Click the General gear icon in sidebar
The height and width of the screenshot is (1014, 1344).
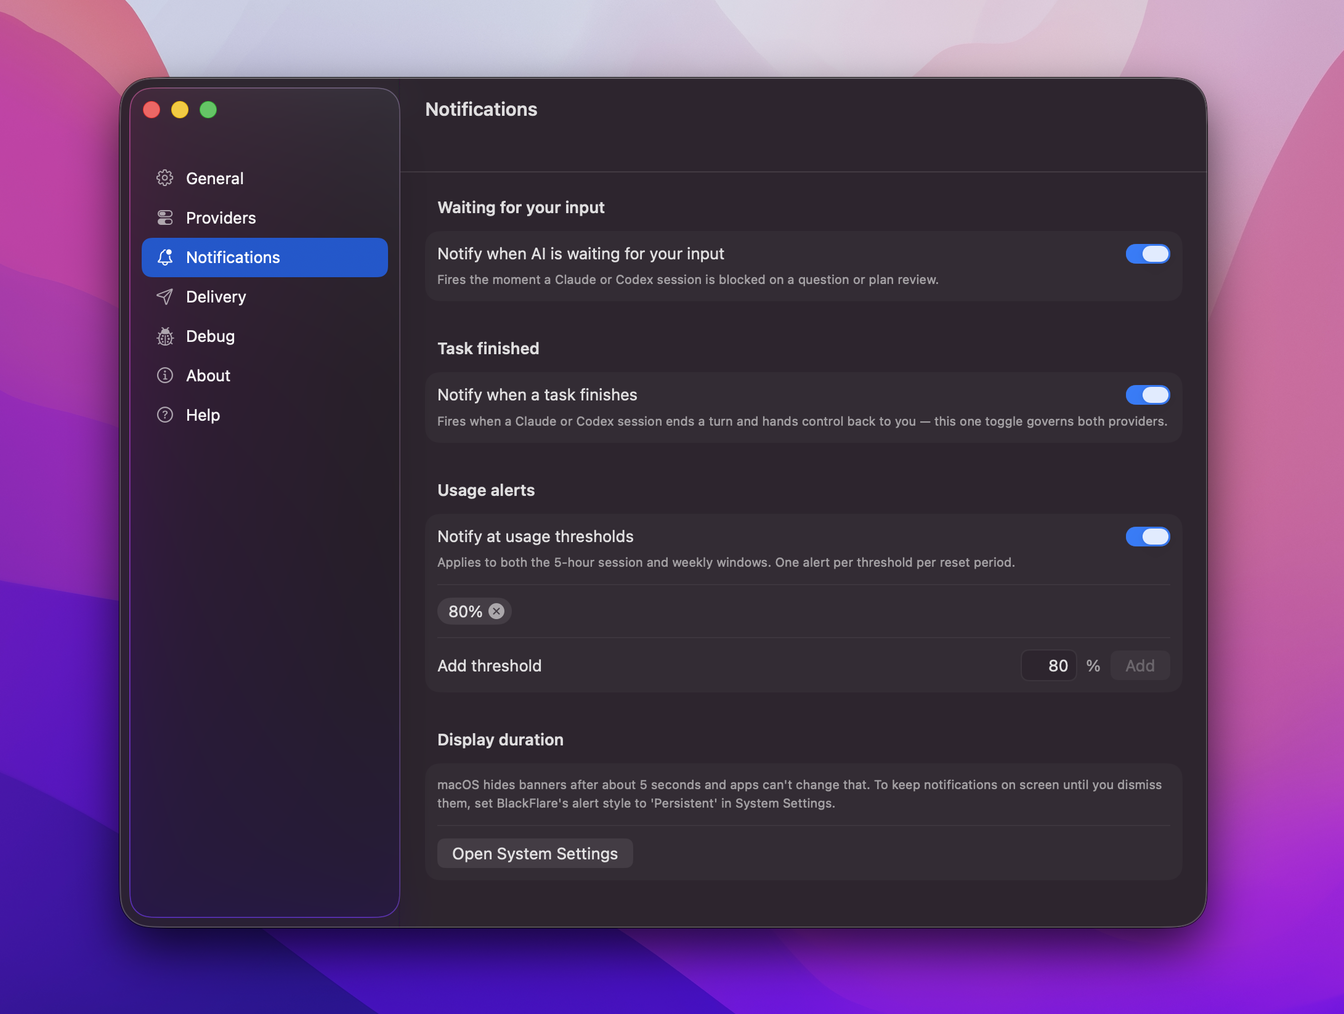pyautogui.click(x=165, y=178)
